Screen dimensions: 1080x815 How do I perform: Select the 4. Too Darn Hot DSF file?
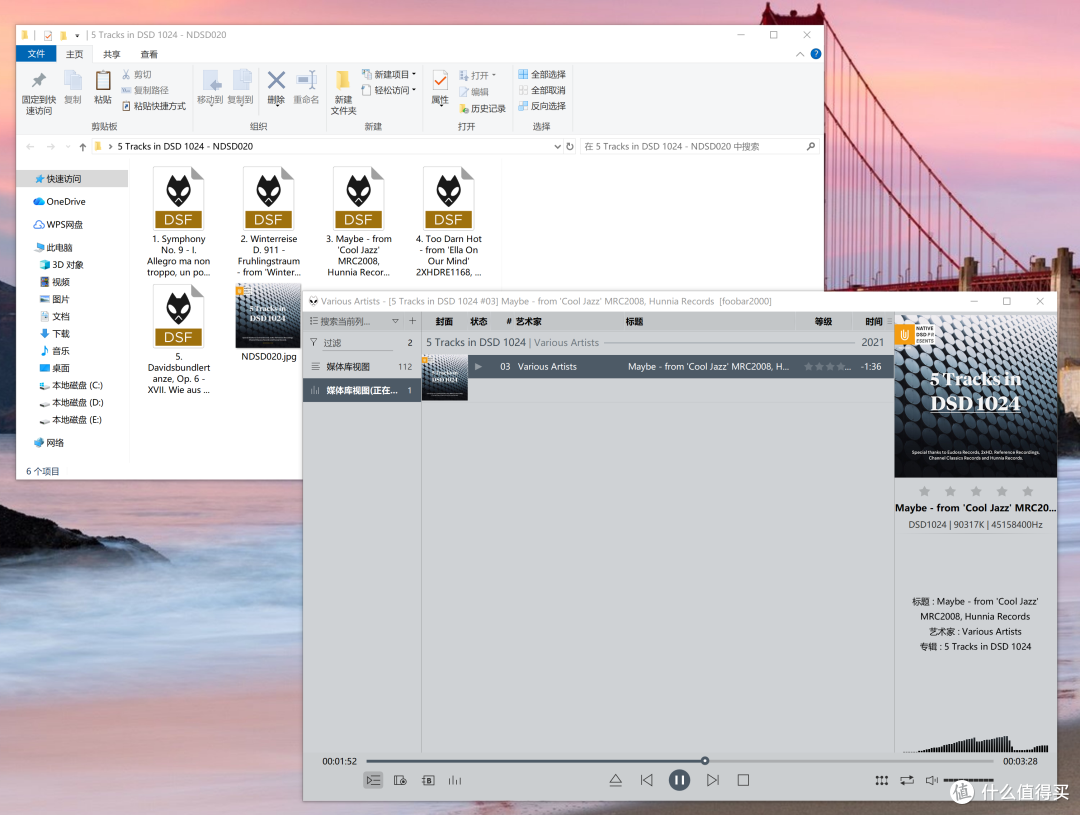448,222
